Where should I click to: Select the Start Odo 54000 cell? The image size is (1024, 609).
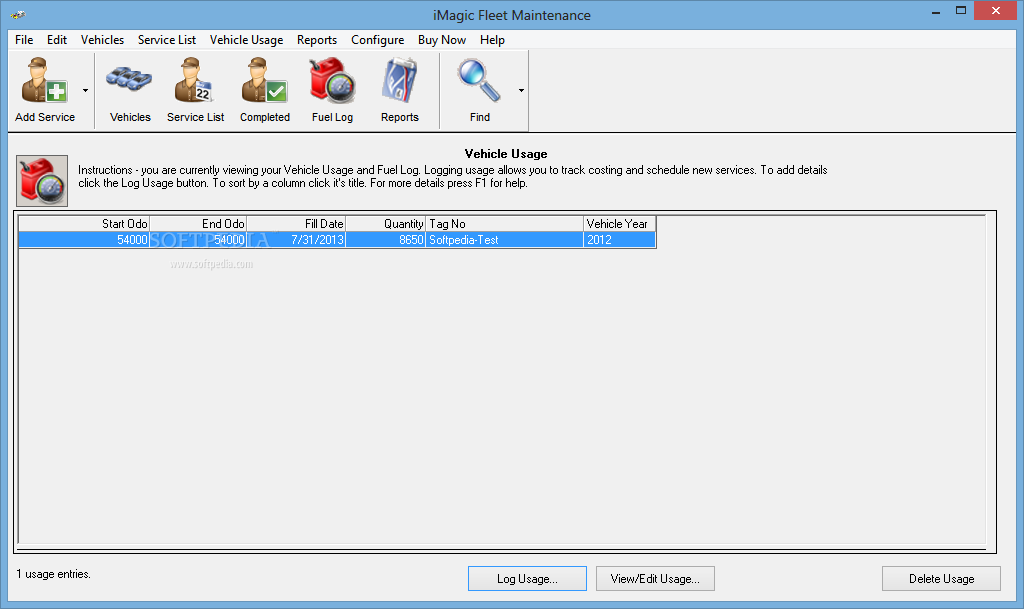coord(84,240)
